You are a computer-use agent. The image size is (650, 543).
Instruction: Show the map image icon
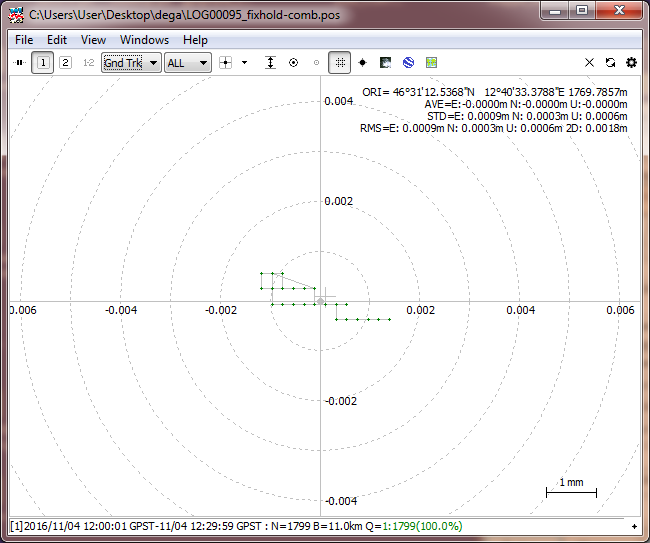(386, 63)
